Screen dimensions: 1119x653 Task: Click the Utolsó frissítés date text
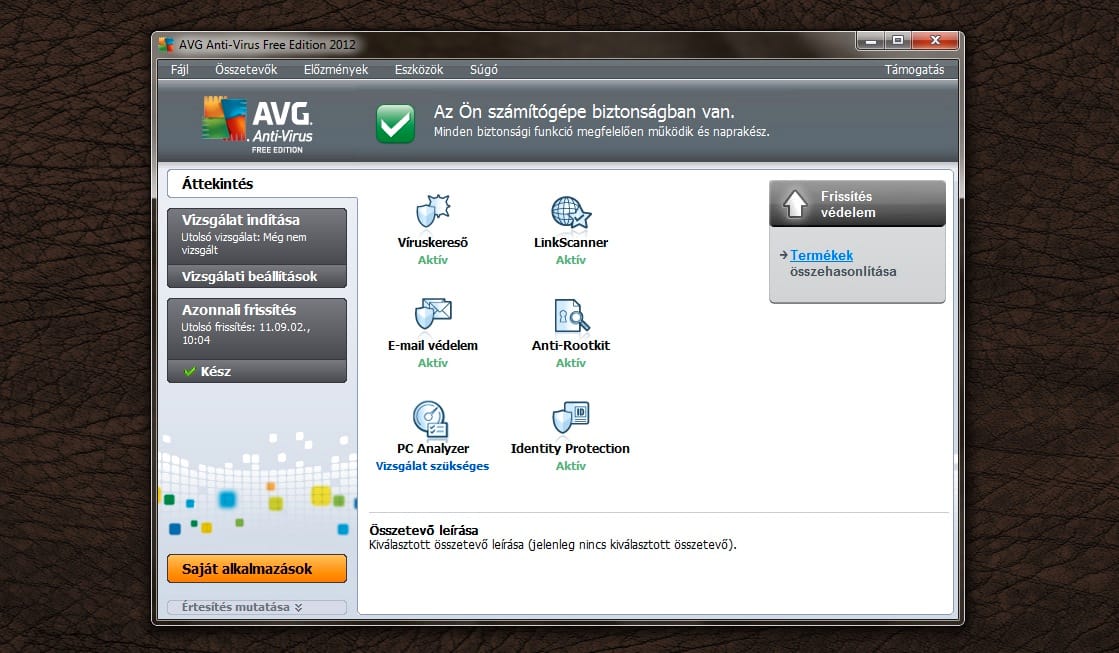pyautogui.click(x=245, y=334)
